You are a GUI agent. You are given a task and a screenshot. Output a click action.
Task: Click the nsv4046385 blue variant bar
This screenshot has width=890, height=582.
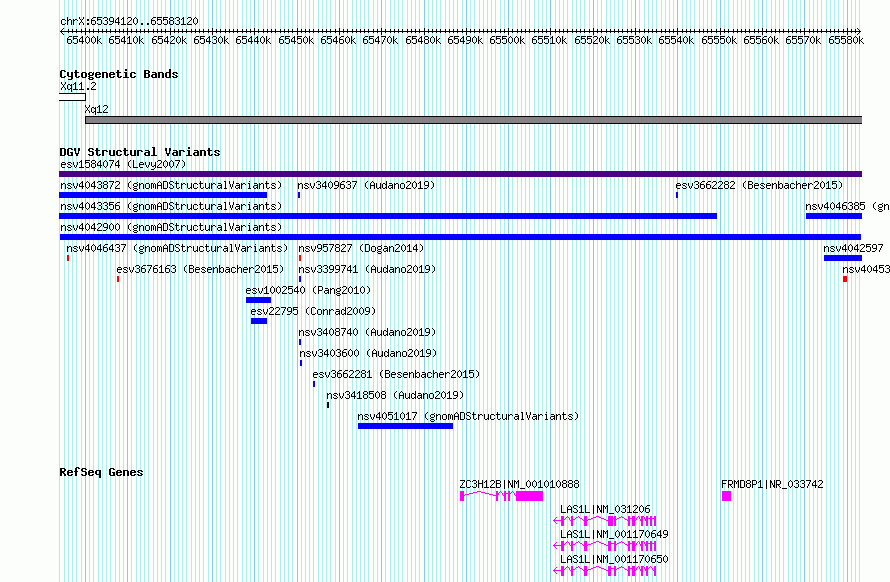pyautogui.click(x=834, y=216)
